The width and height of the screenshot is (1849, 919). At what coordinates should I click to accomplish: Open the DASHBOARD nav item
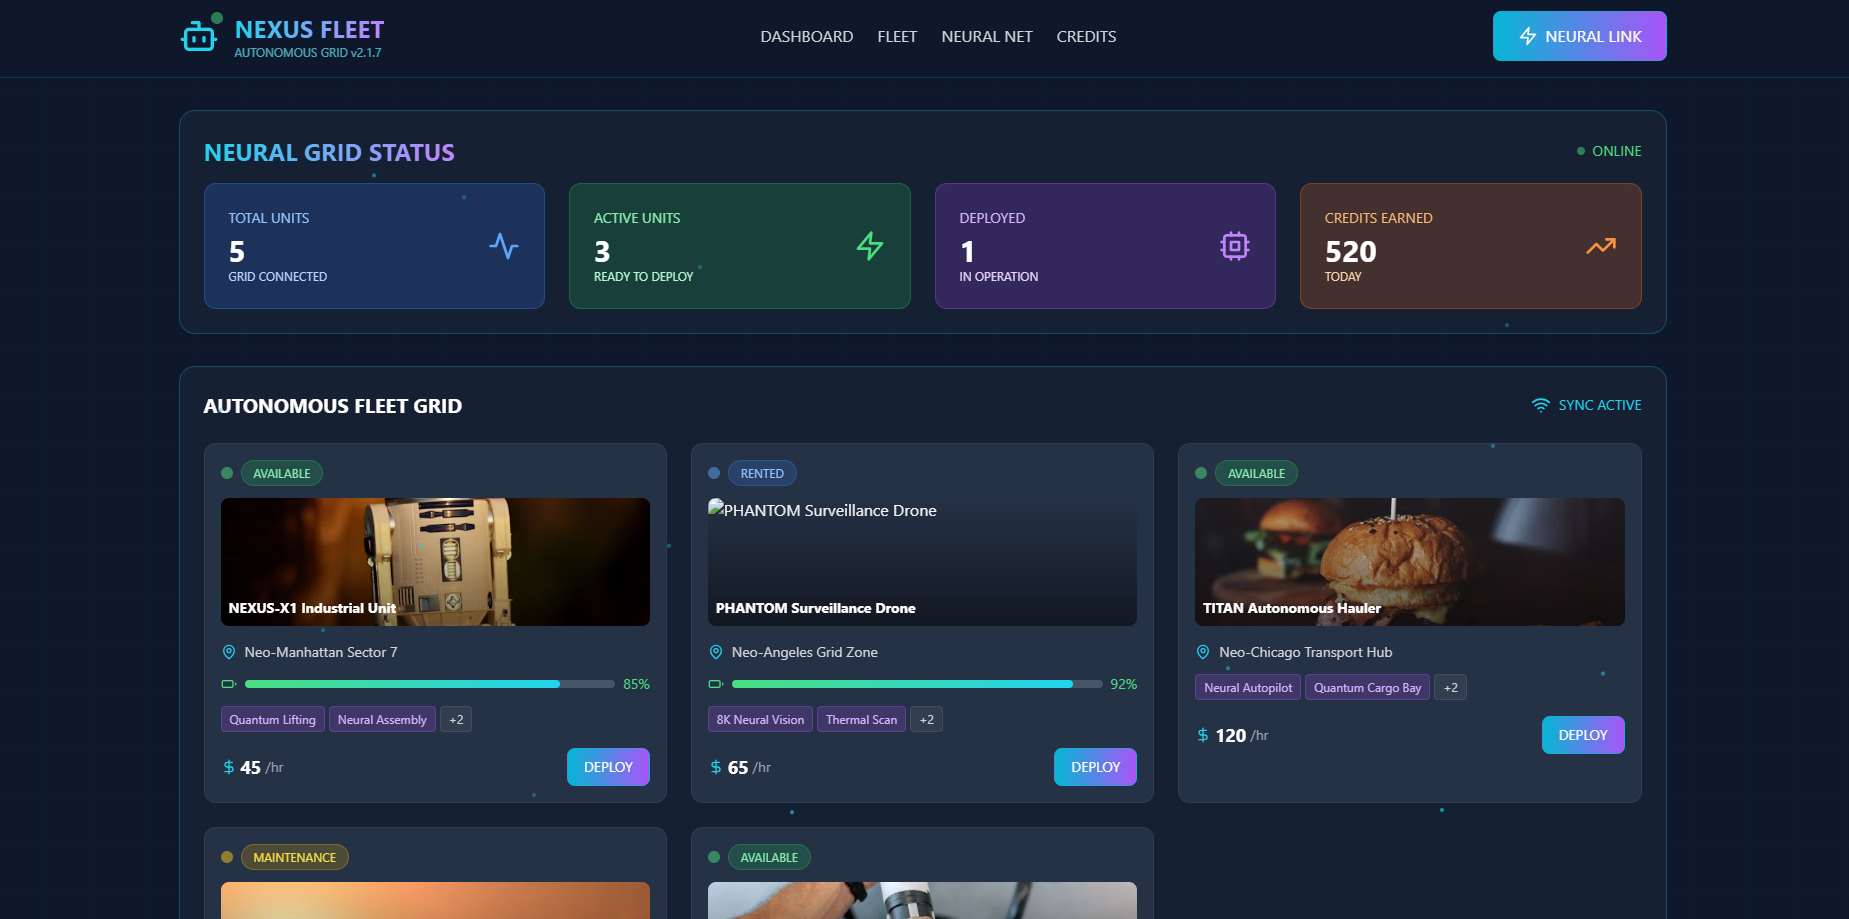click(x=807, y=37)
